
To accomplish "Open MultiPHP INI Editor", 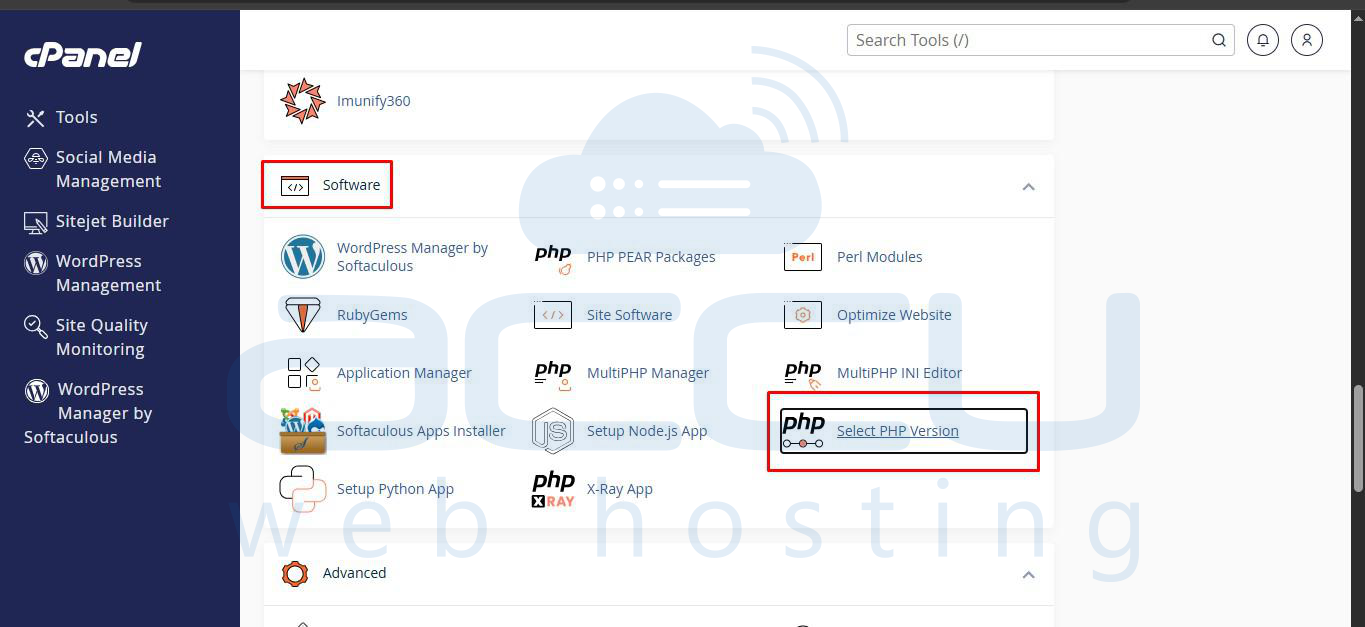I will tap(899, 373).
